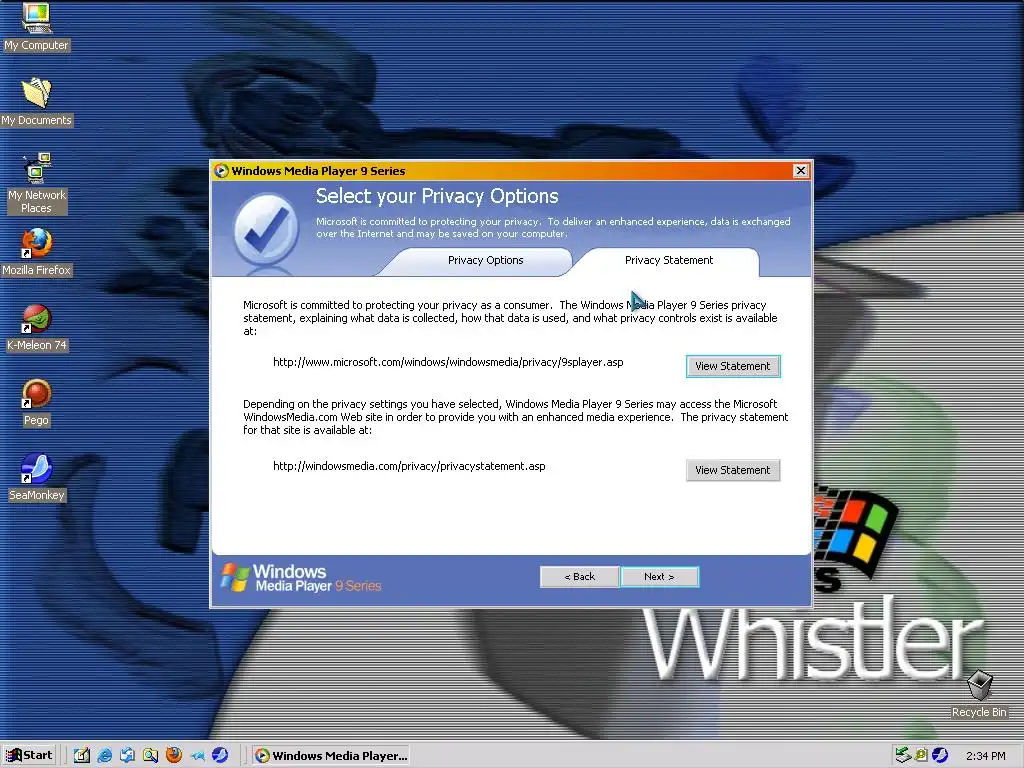Launch Firefox from quick launch bar
This screenshot has width=1024, height=768.
pos(174,755)
